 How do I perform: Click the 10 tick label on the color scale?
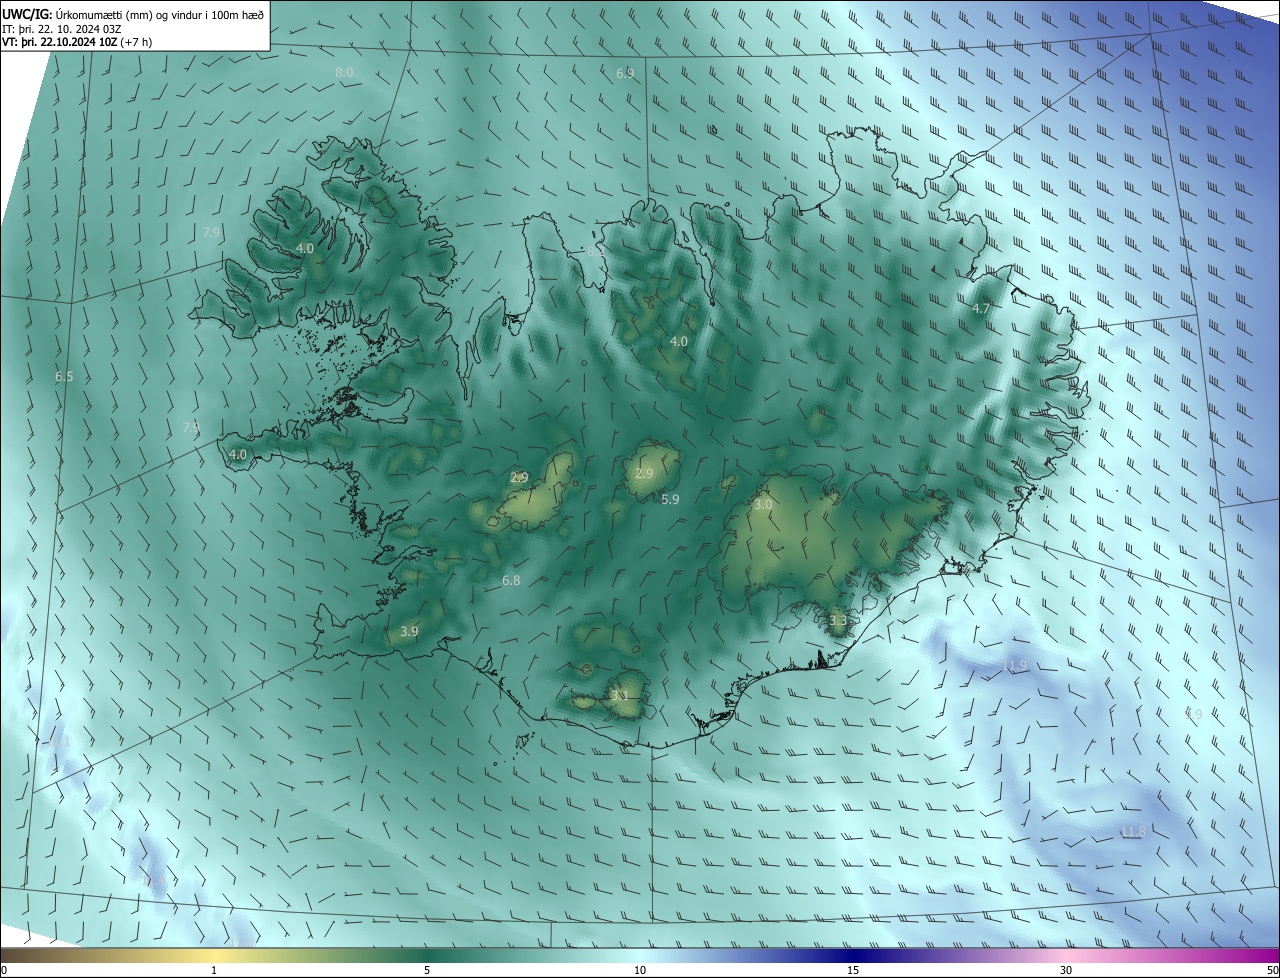point(640,971)
